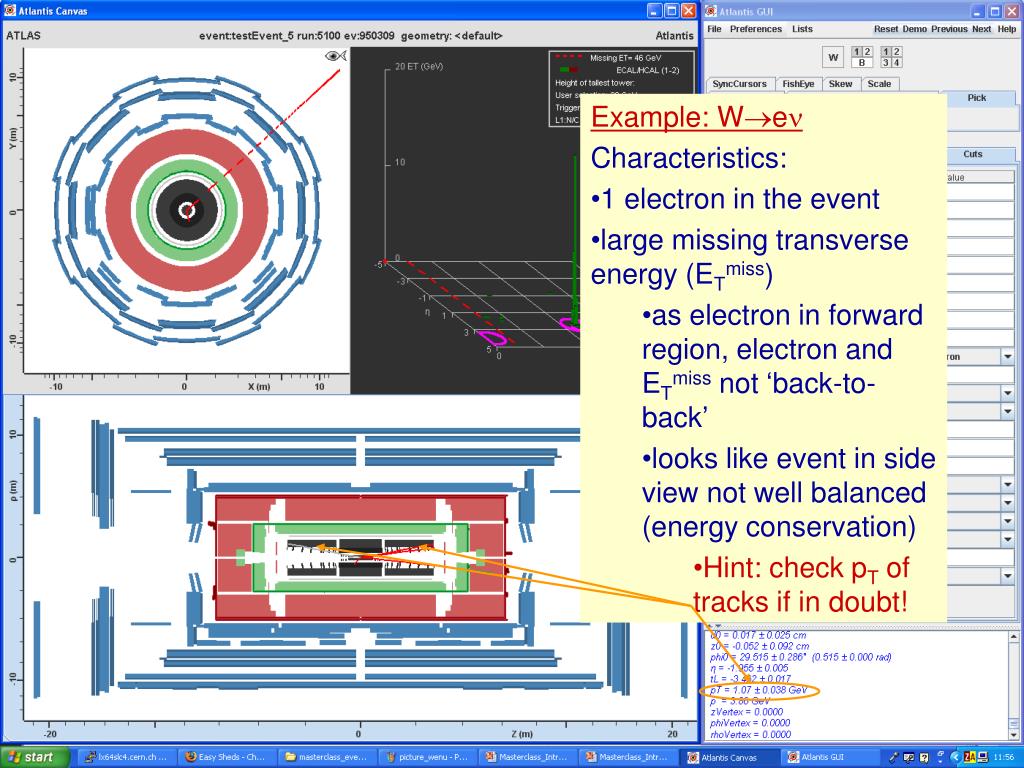Select window 3 in the four-window grid
1024x768 pixels.
point(885,63)
